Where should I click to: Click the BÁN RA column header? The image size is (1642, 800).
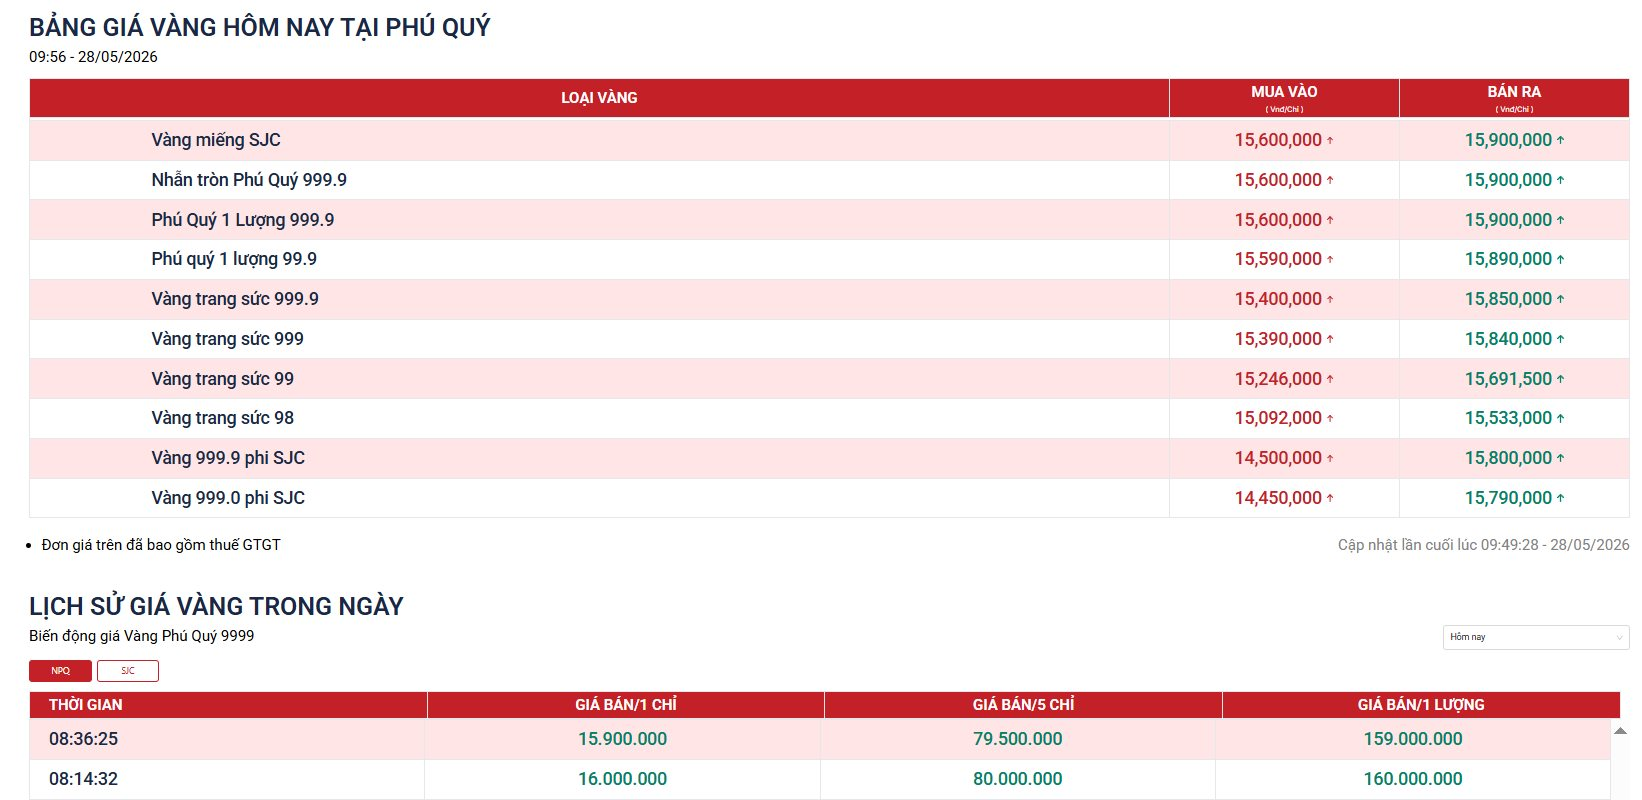tap(1514, 98)
